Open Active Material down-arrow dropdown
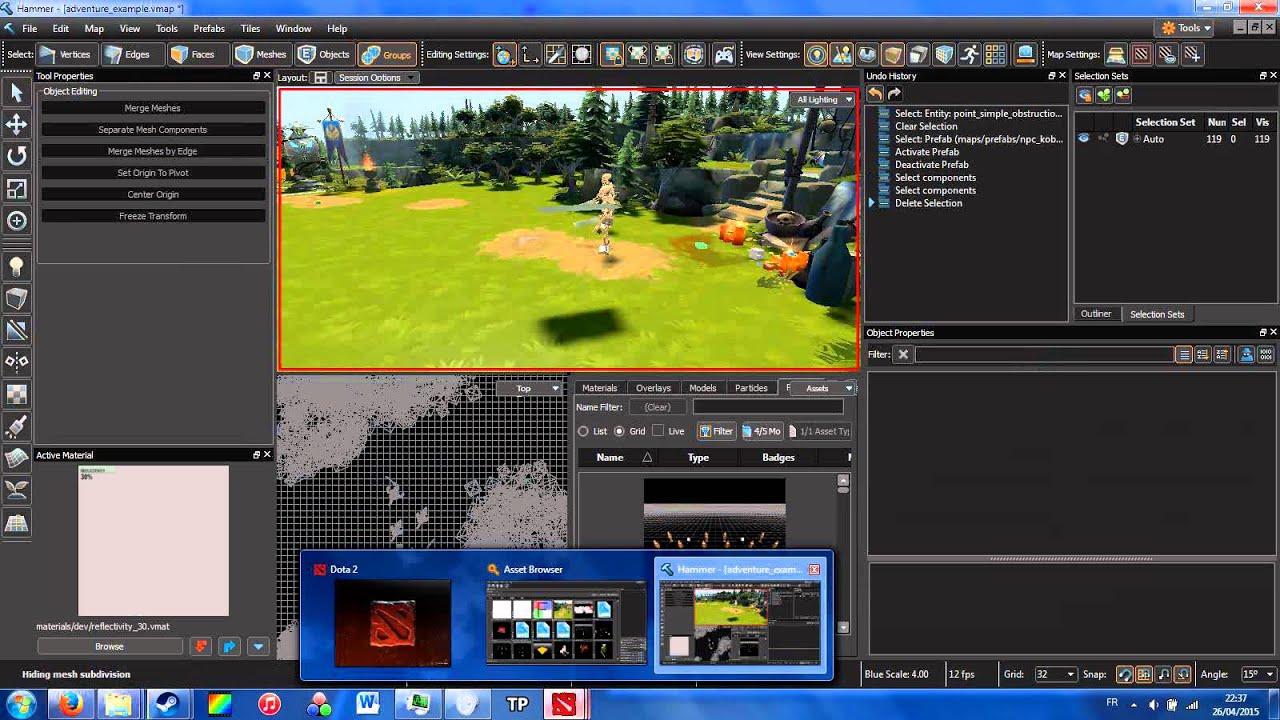The height and width of the screenshot is (720, 1280). 258,647
